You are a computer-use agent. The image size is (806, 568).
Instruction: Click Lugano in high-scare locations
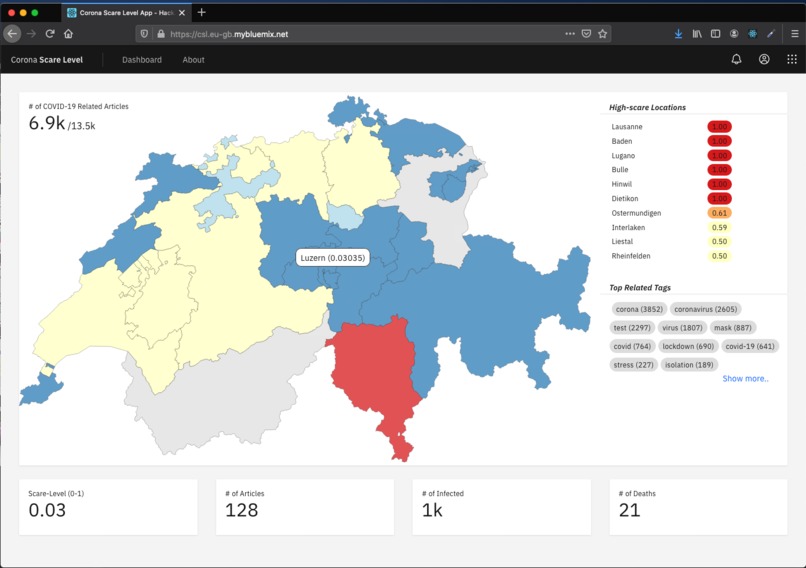pos(623,156)
